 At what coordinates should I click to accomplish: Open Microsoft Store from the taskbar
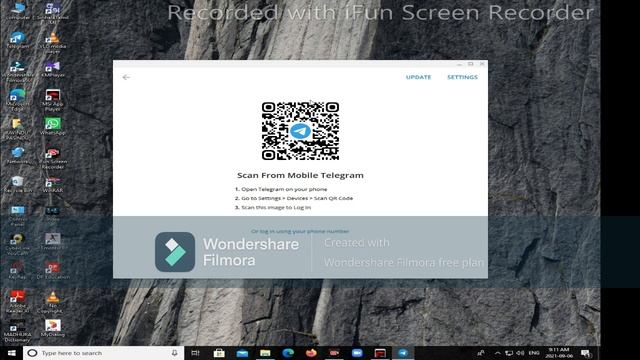(x=219, y=353)
